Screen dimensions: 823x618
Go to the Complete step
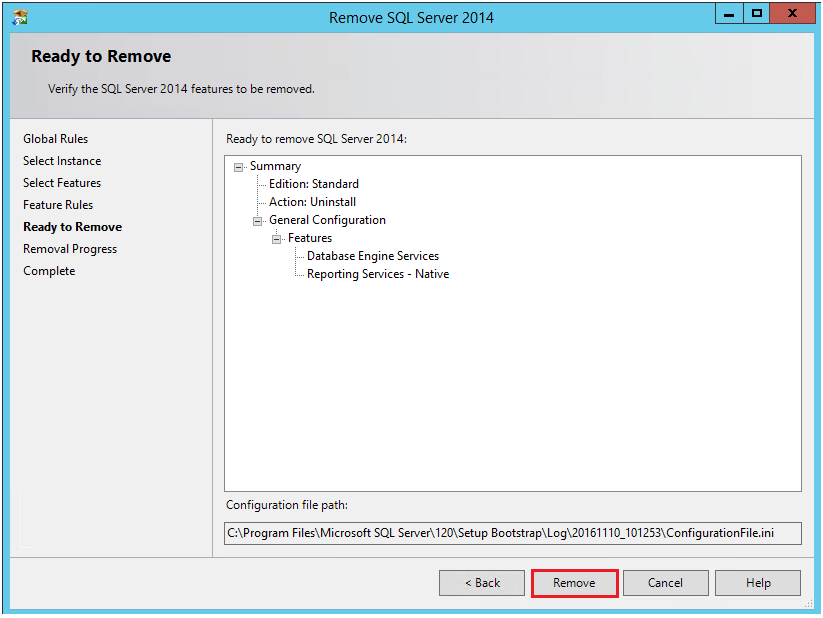tap(49, 271)
